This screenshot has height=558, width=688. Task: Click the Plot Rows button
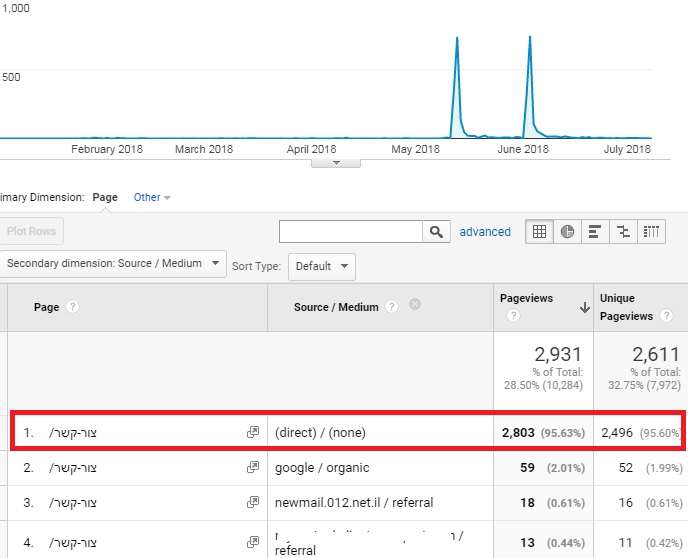(x=31, y=232)
